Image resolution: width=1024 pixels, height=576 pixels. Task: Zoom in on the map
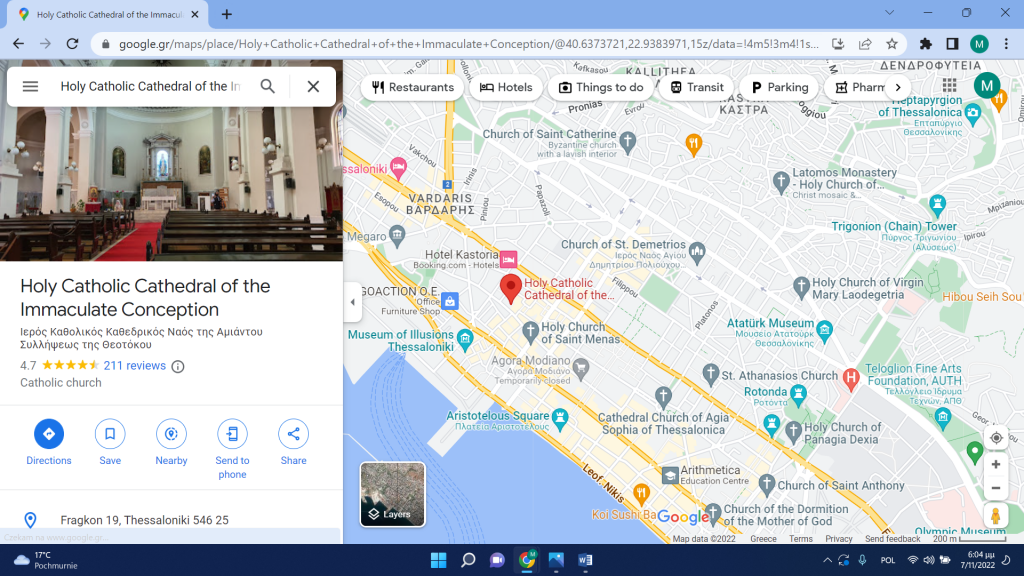[995, 464]
